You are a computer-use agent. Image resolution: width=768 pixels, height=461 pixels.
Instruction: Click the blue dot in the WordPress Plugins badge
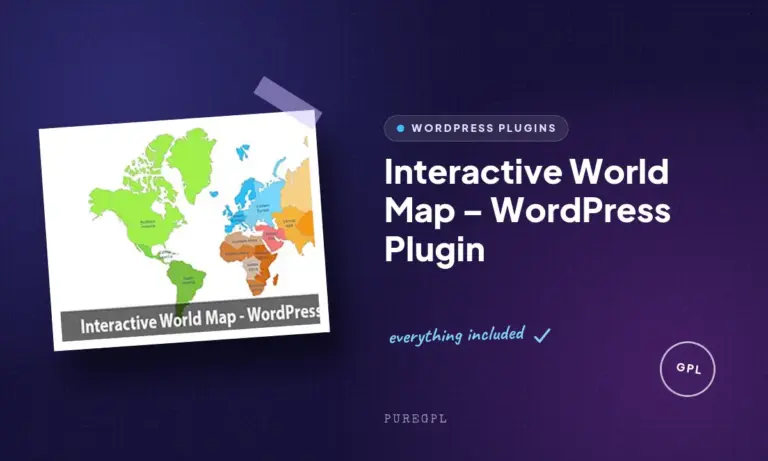[x=400, y=128]
